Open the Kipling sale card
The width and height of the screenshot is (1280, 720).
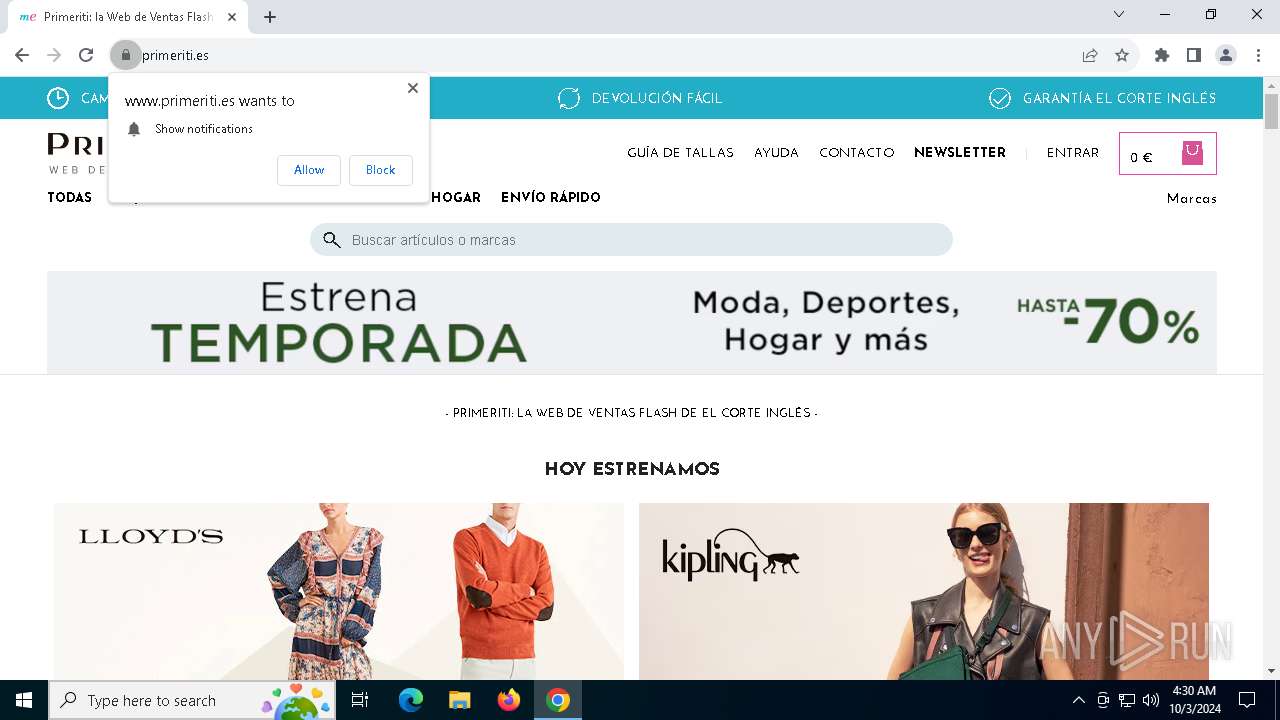tap(924, 591)
